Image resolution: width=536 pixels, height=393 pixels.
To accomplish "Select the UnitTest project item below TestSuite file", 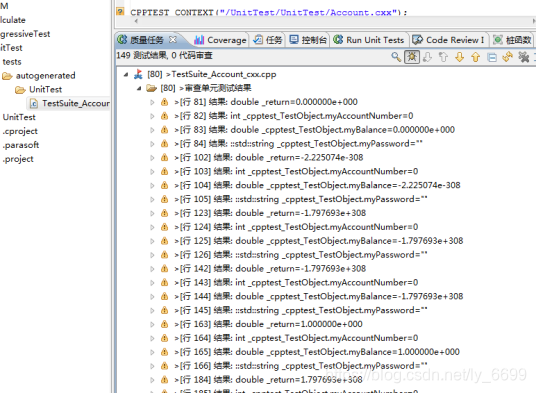I will coord(19,117).
